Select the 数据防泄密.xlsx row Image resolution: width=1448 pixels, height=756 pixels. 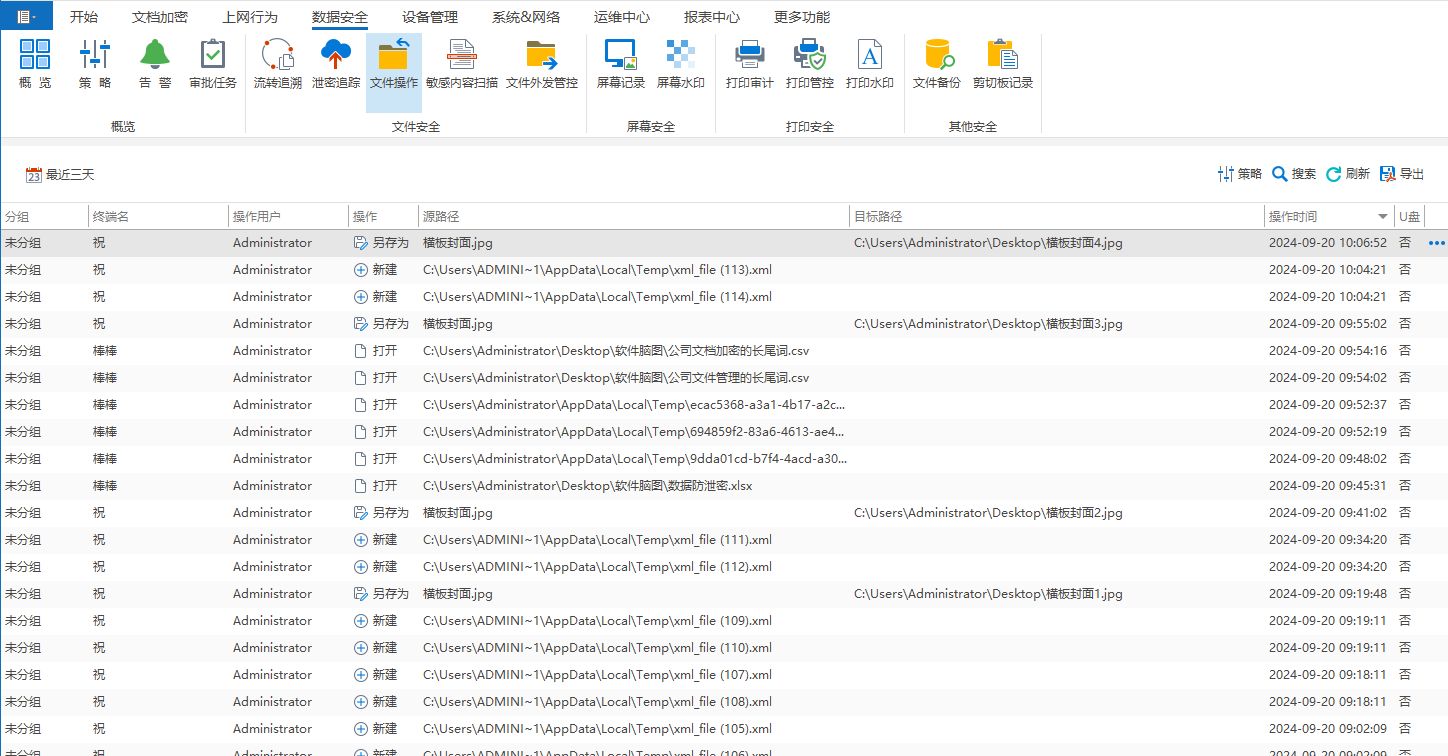(724, 486)
